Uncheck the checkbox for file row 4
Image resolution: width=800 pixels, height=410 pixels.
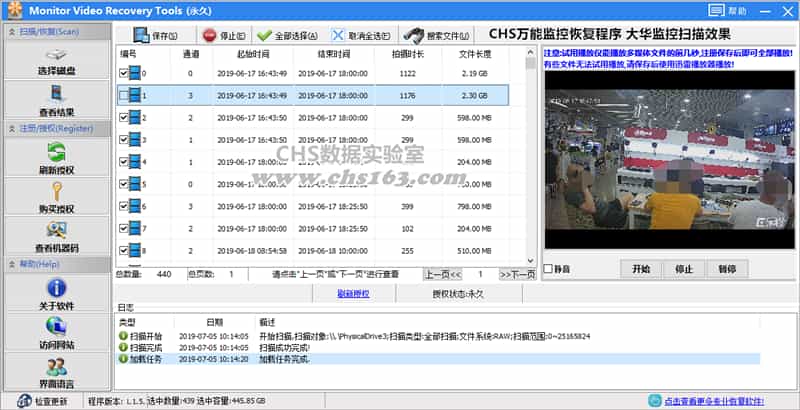tap(123, 162)
